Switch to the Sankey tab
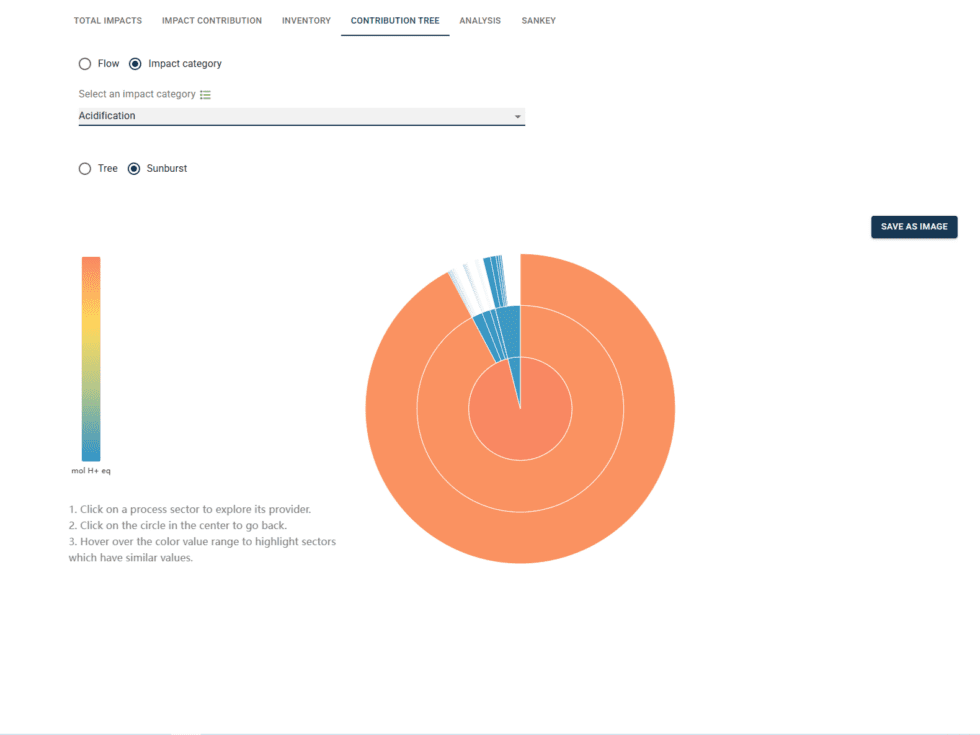980x735 pixels. 539,21
